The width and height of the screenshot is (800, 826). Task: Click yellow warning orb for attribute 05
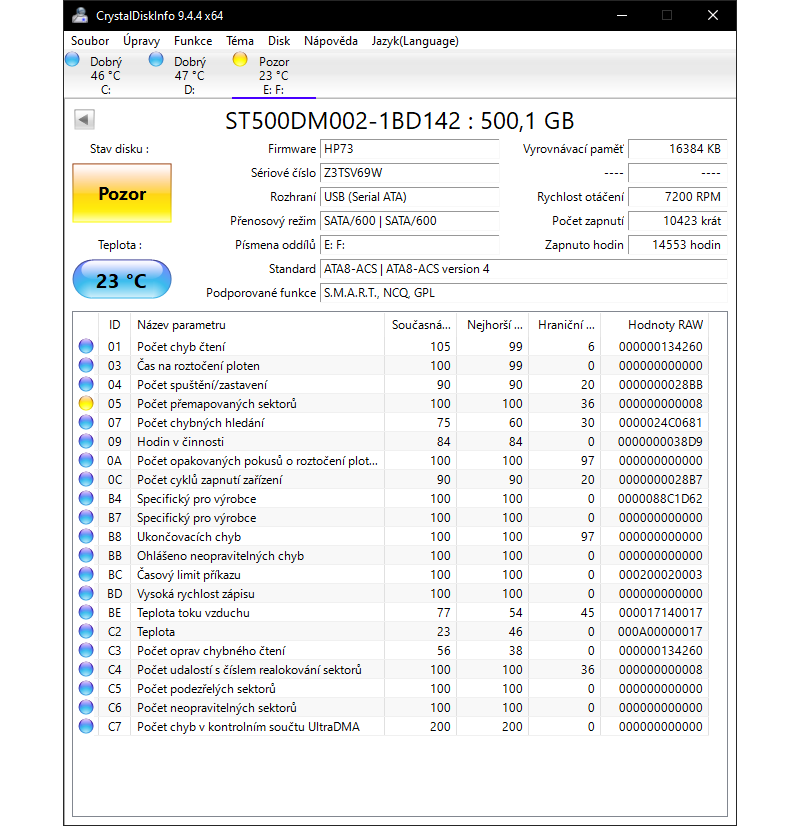[86, 403]
